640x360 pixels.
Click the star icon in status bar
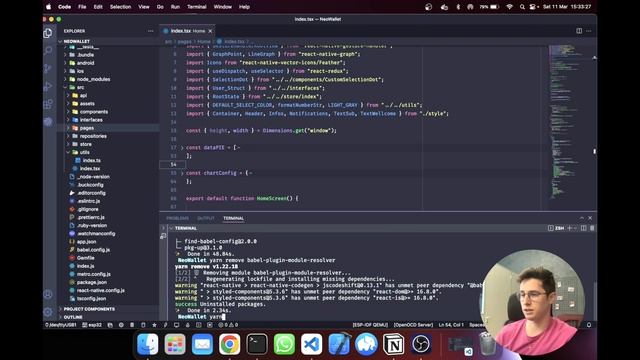[x=154, y=325]
